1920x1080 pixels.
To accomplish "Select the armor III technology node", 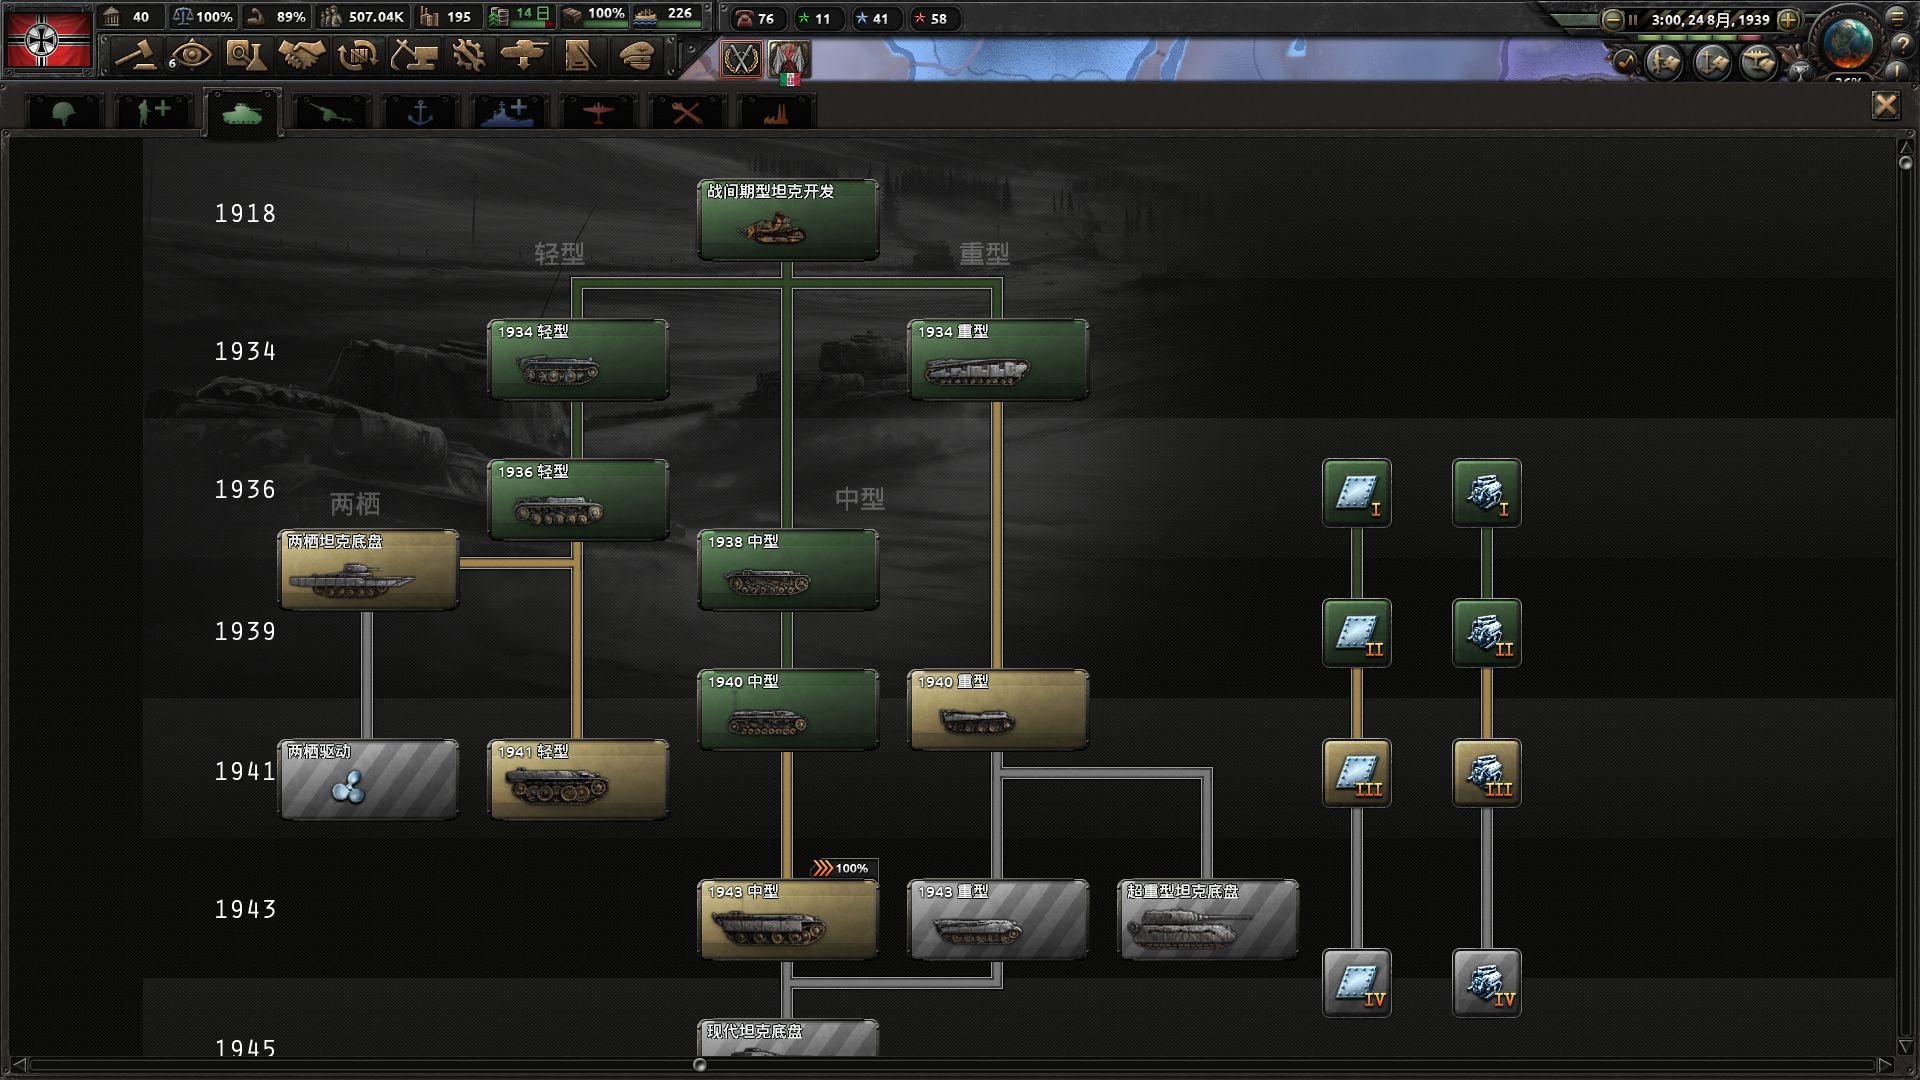I will (1356, 773).
